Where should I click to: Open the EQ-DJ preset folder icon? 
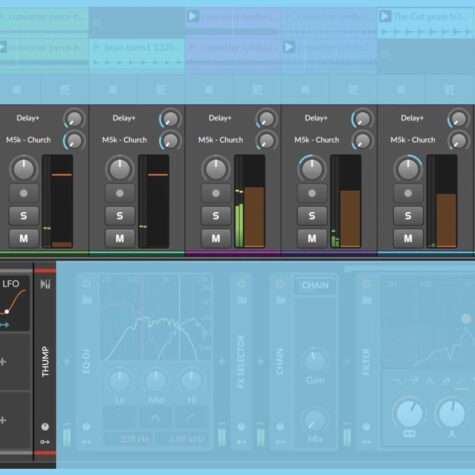[x=87, y=300]
